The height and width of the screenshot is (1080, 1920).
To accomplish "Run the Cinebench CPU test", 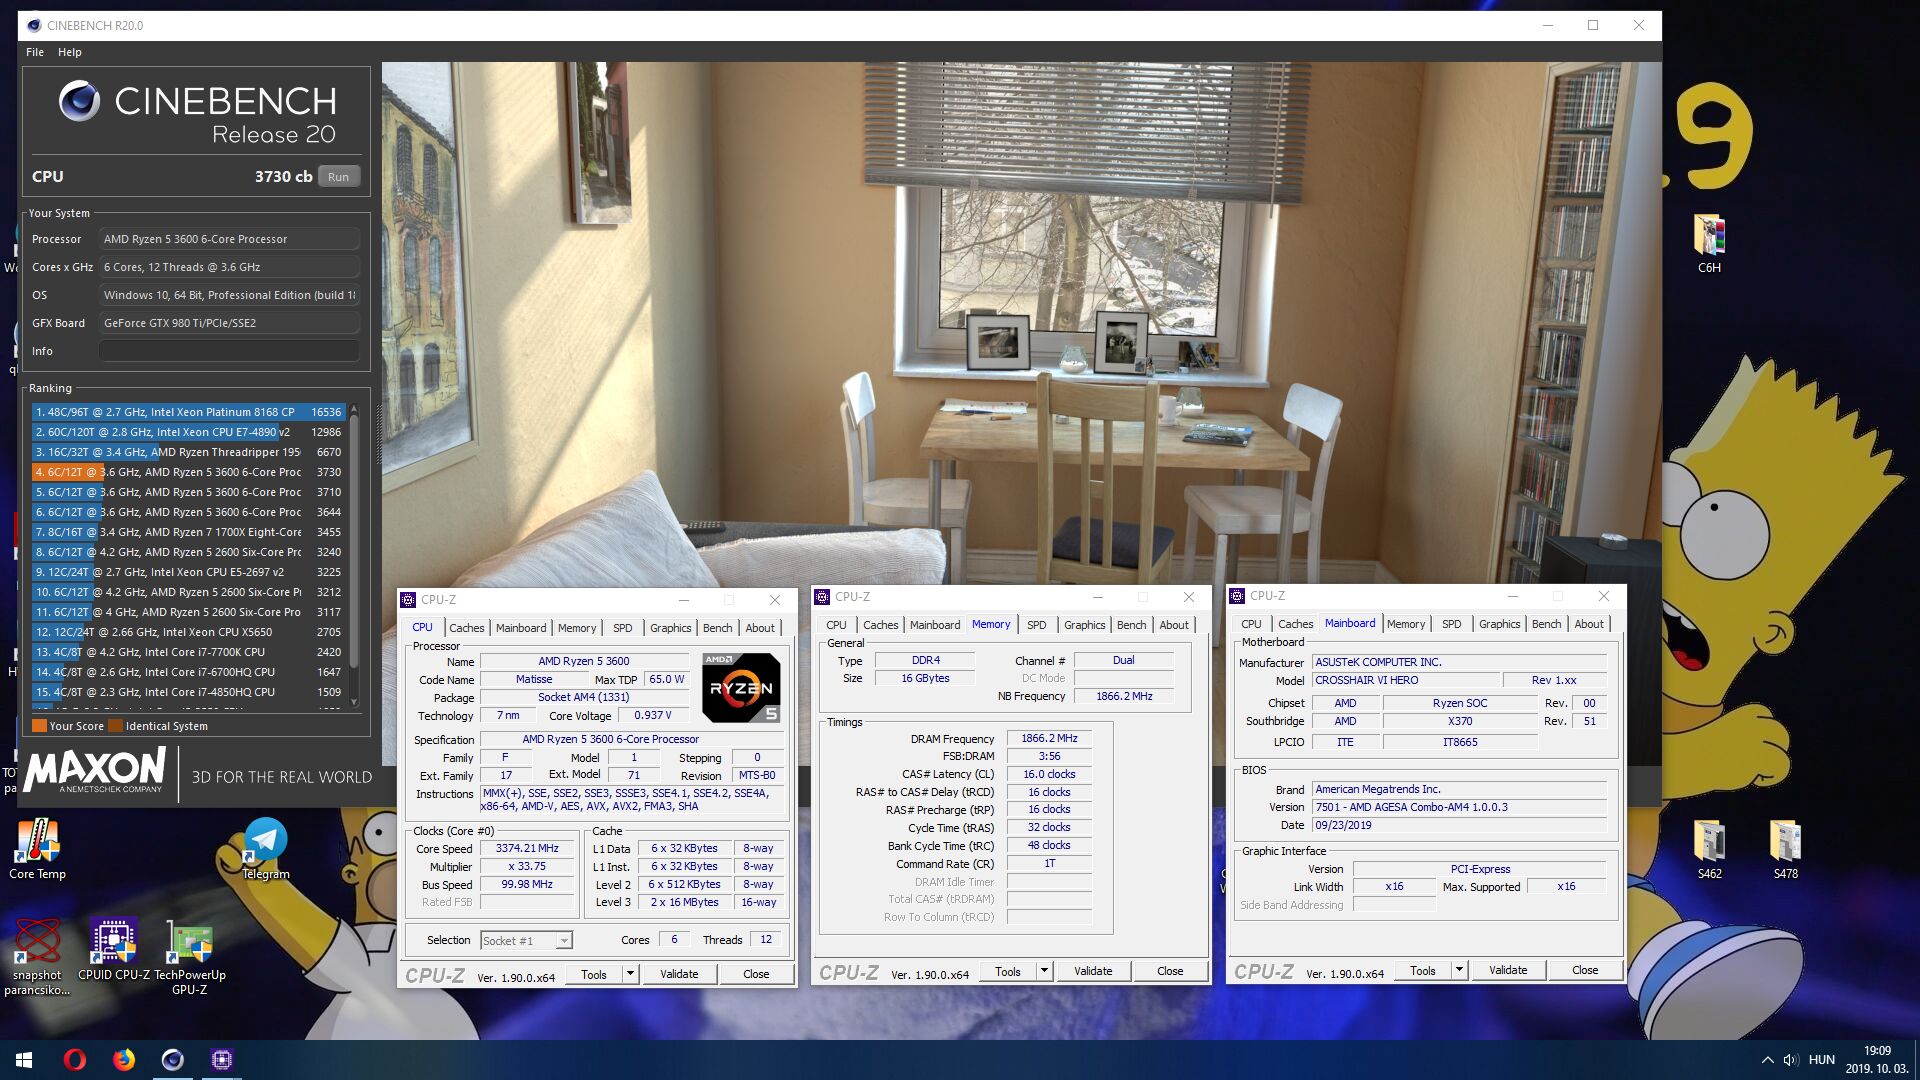I will (339, 177).
